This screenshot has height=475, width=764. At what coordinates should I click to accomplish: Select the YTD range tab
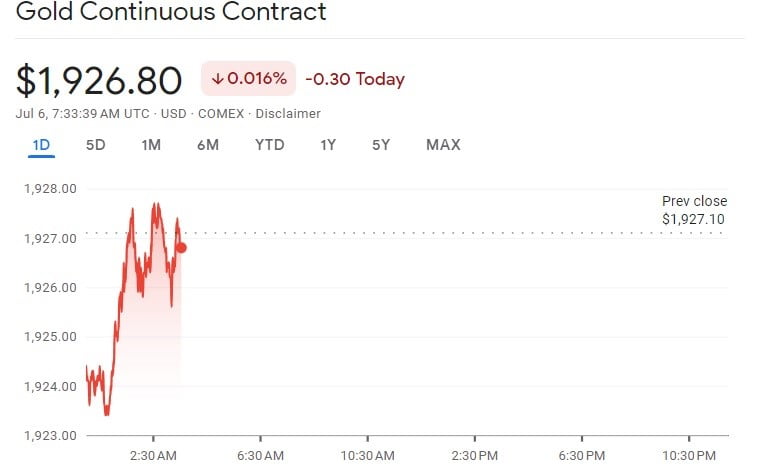(270, 145)
